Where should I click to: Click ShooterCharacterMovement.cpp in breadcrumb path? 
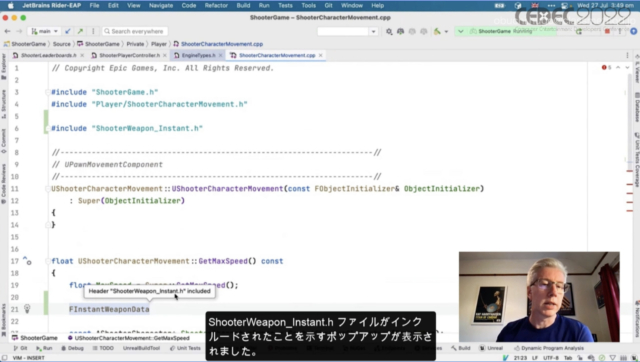point(218,44)
